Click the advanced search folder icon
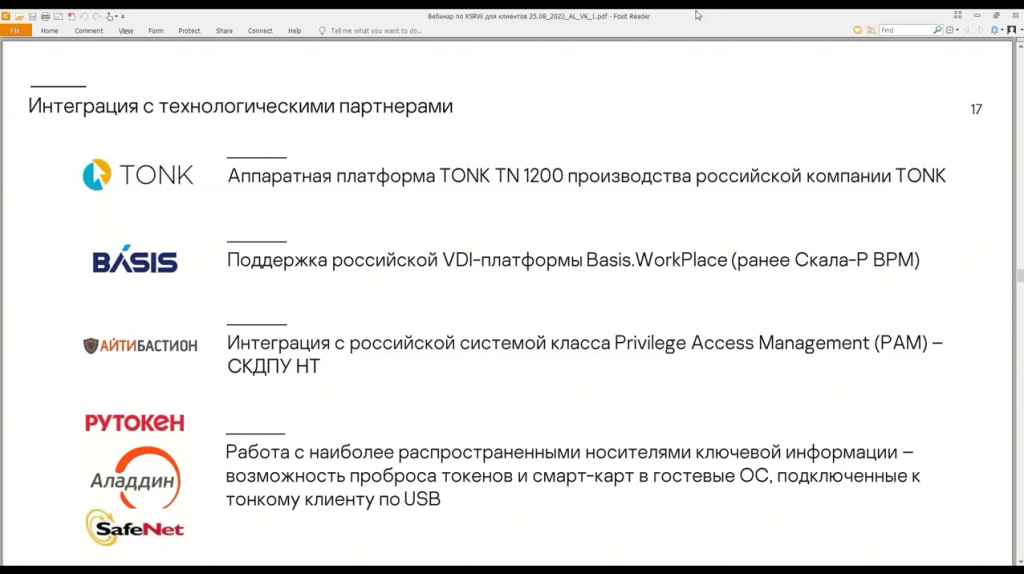 pos(871,30)
